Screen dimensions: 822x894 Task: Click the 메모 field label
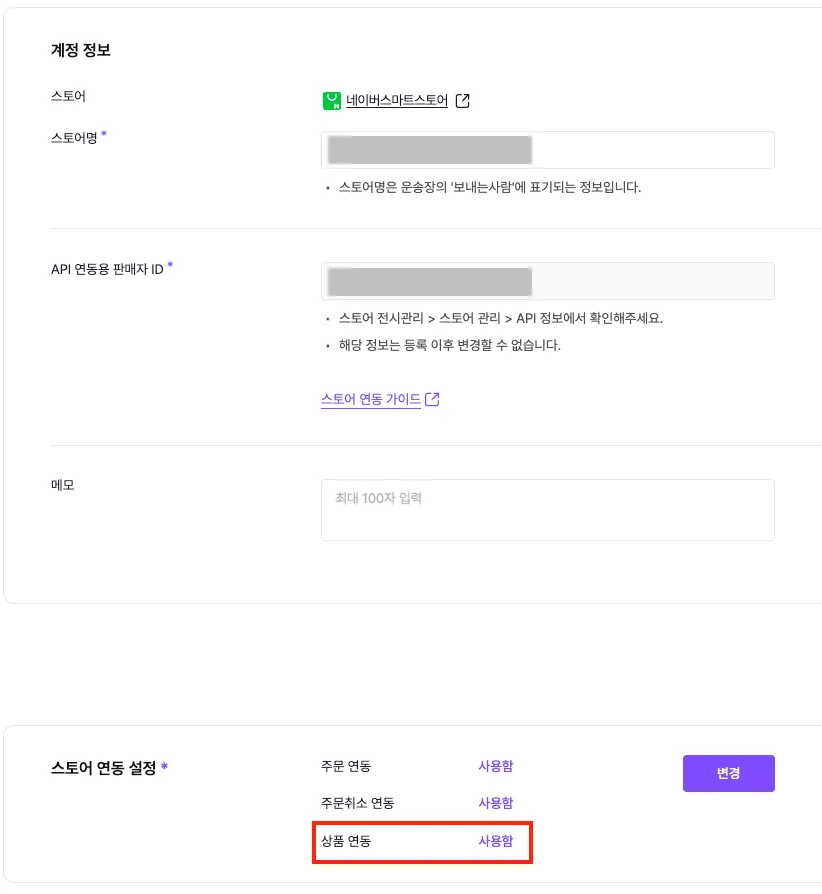click(x=63, y=485)
